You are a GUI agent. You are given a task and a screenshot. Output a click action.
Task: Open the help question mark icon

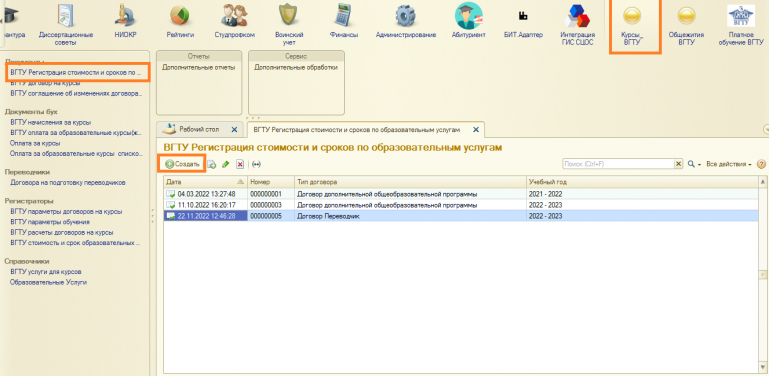coord(761,164)
